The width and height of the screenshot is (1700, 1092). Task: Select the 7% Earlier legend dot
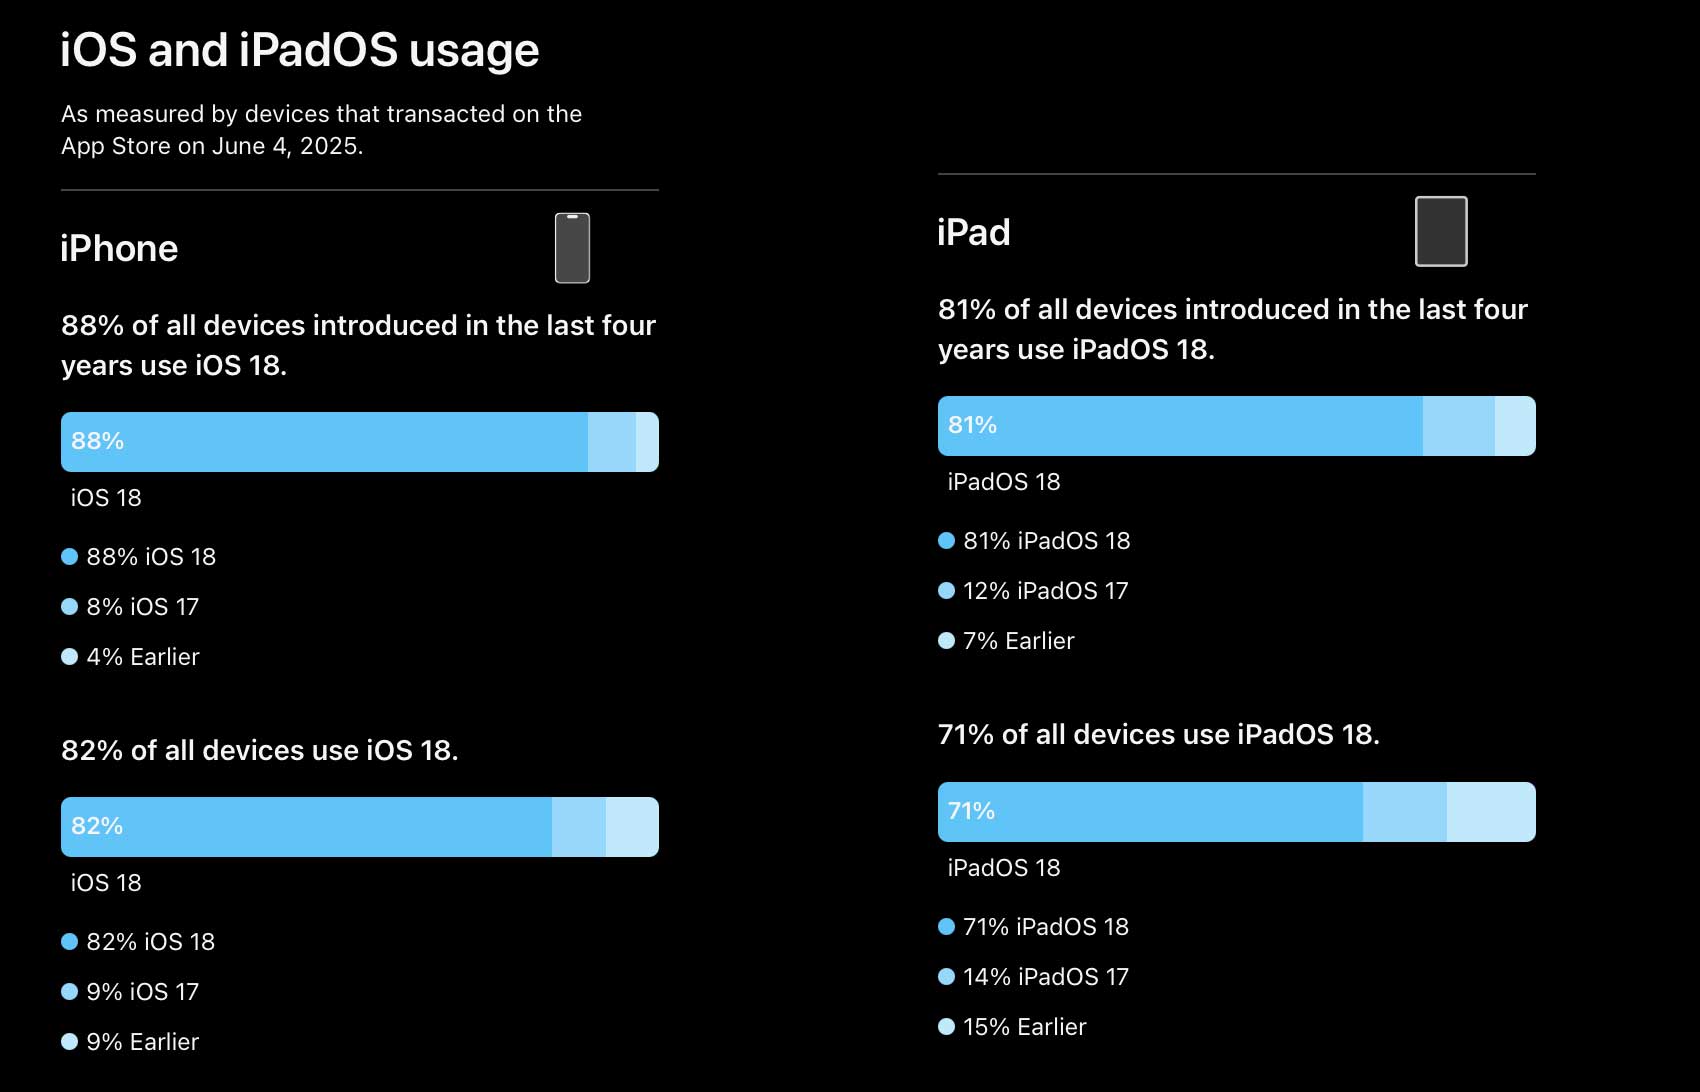click(946, 641)
